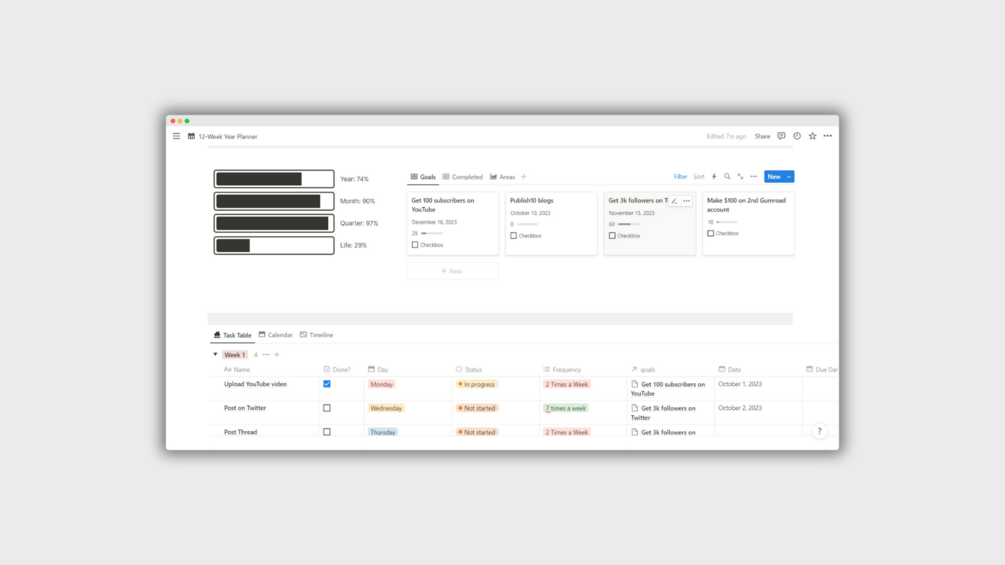Add a new view with plus after Areas
1005x565 pixels.
click(524, 177)
